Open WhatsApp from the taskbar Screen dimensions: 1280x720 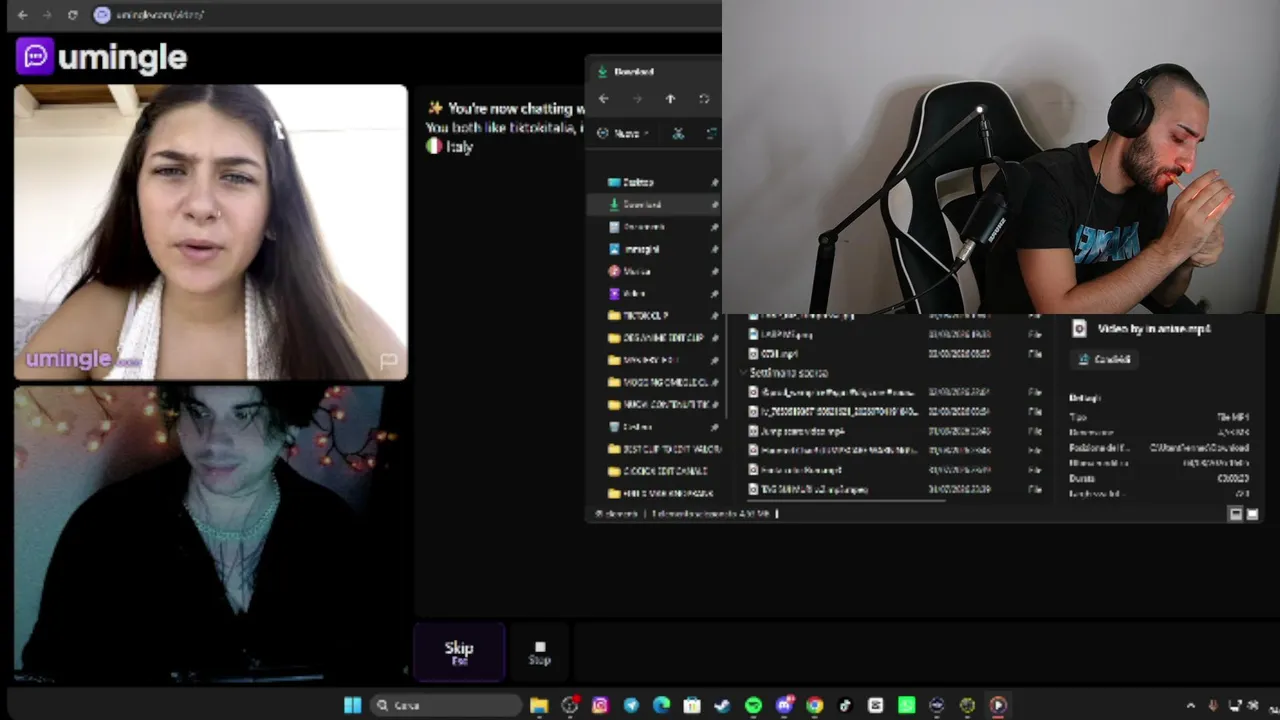[906, 705]
